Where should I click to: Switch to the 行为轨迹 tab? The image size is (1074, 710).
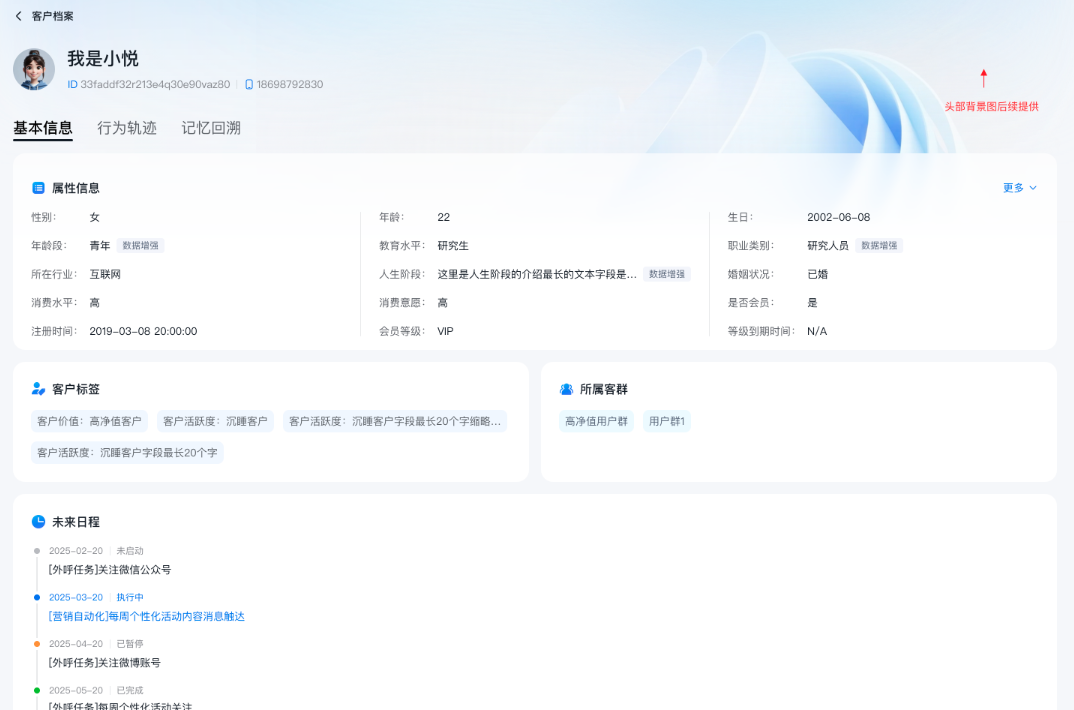(127, 128)
